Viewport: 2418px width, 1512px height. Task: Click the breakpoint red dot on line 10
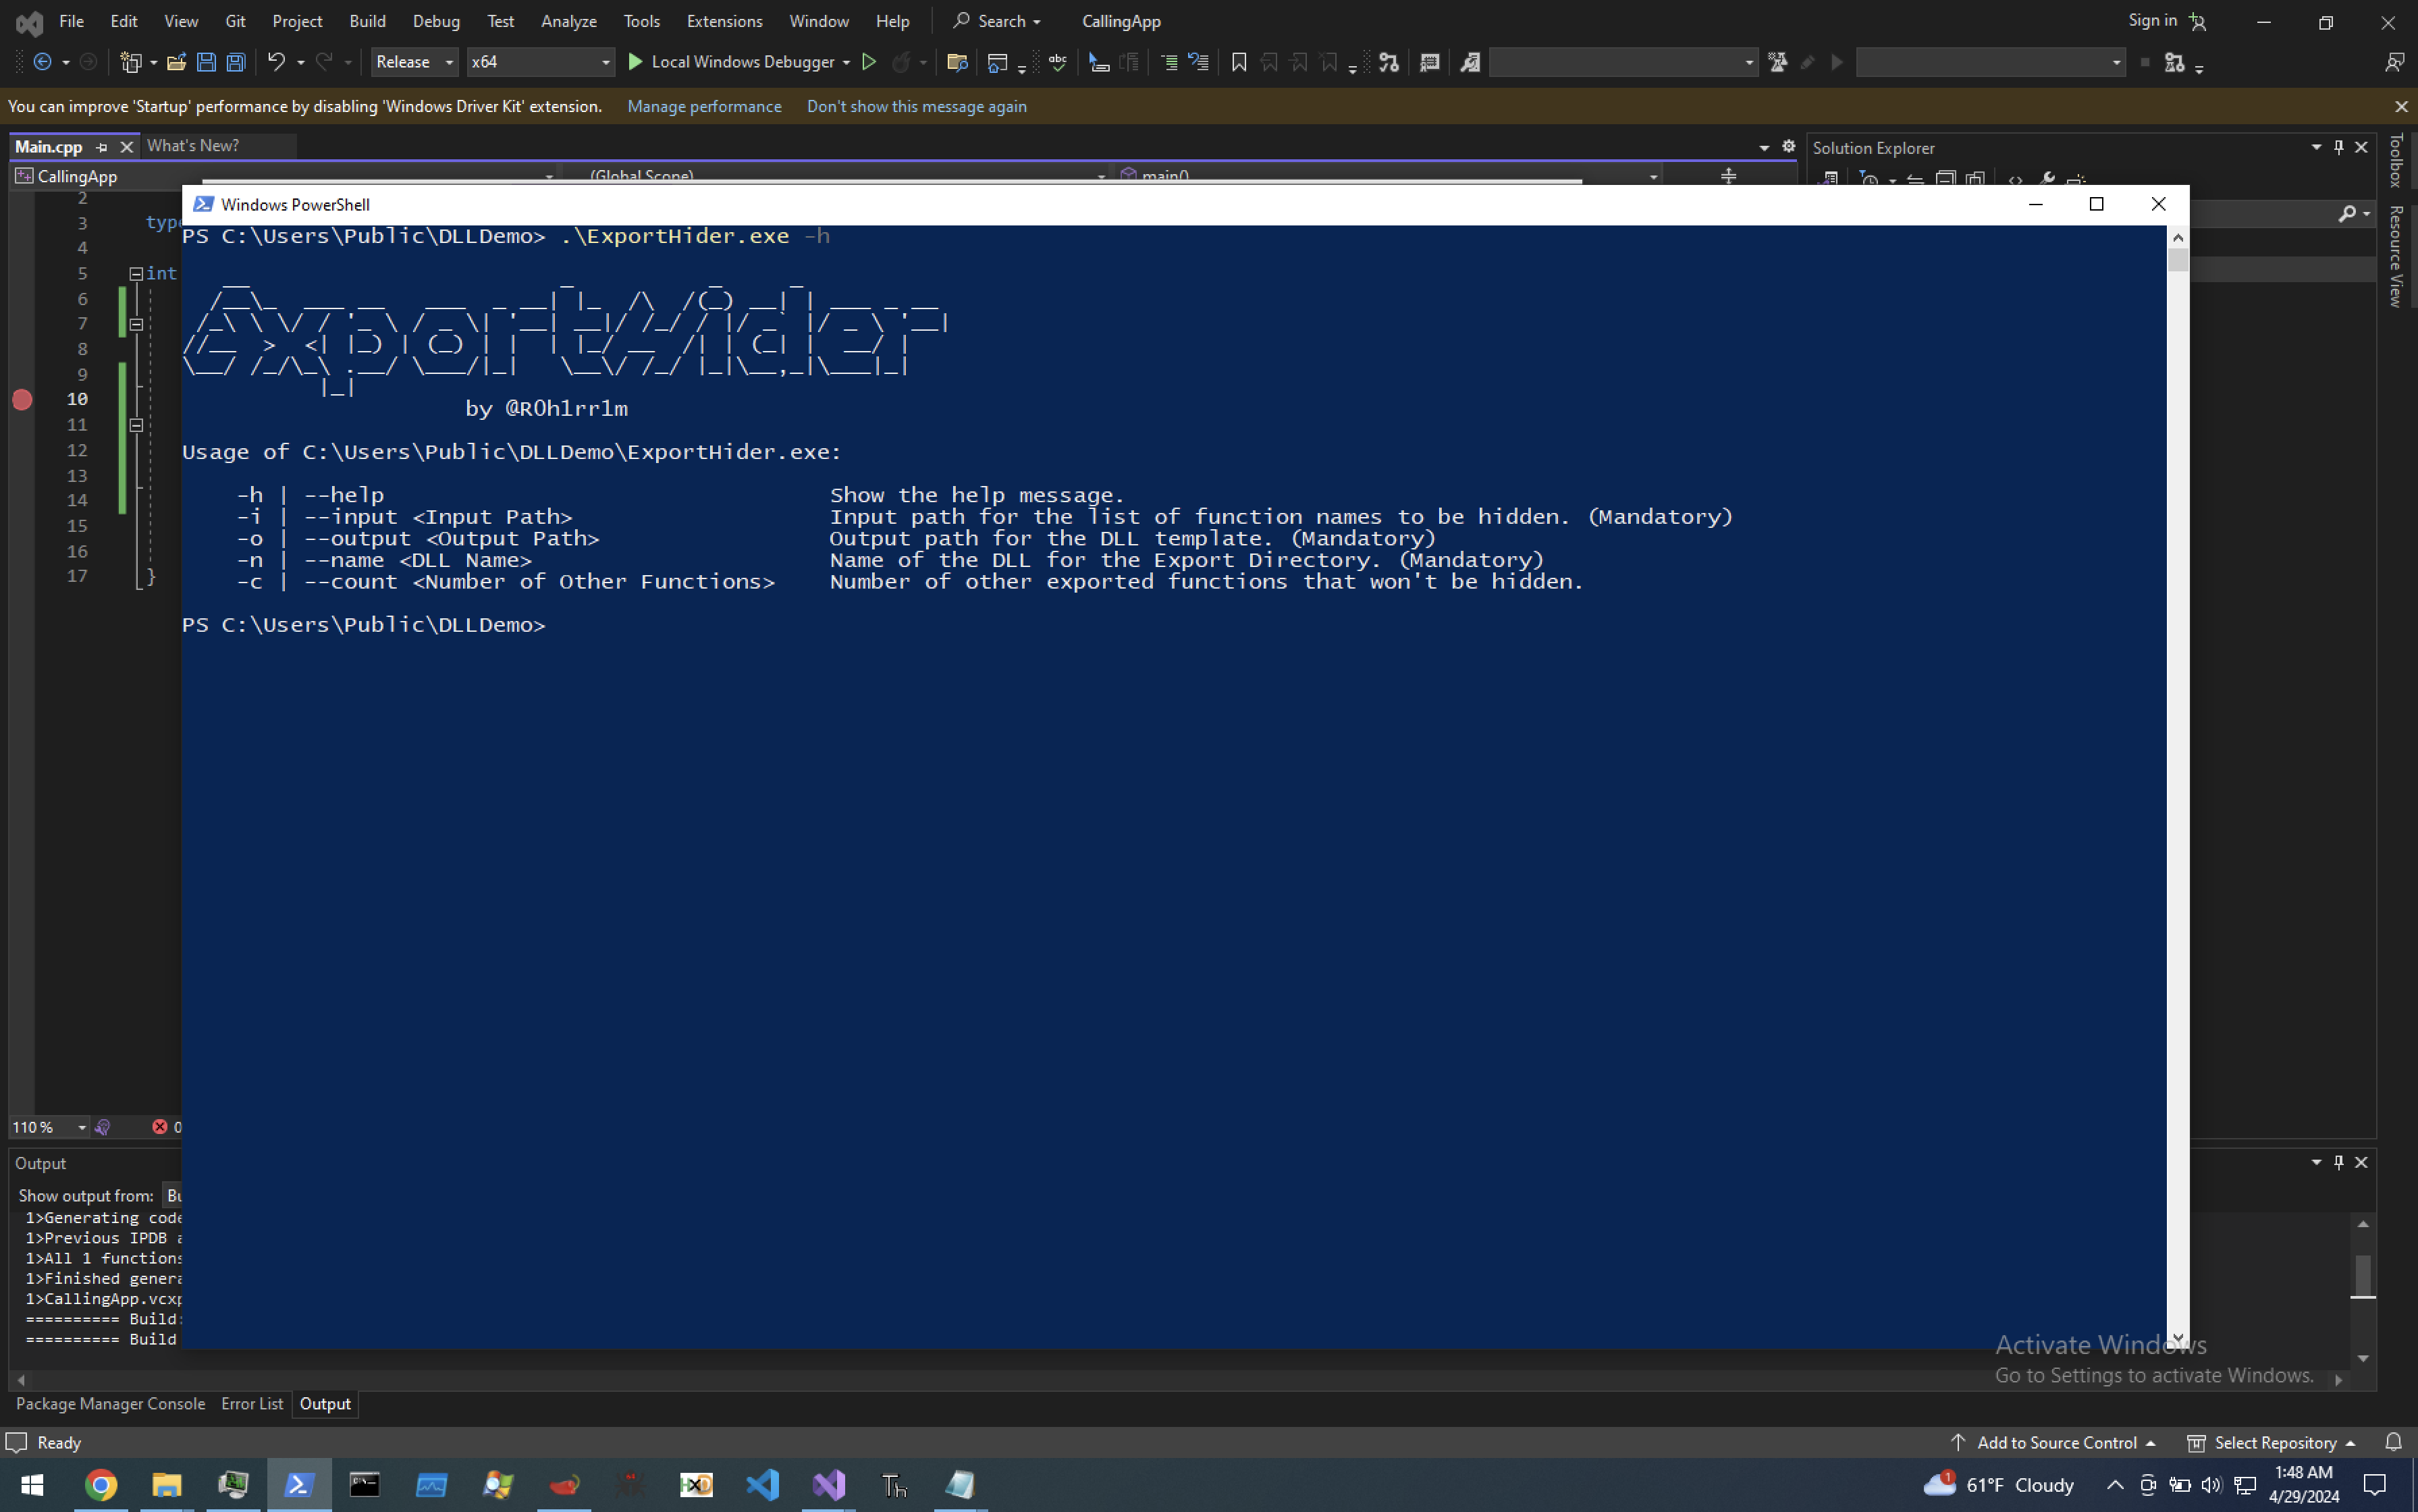tap(22, 399)
